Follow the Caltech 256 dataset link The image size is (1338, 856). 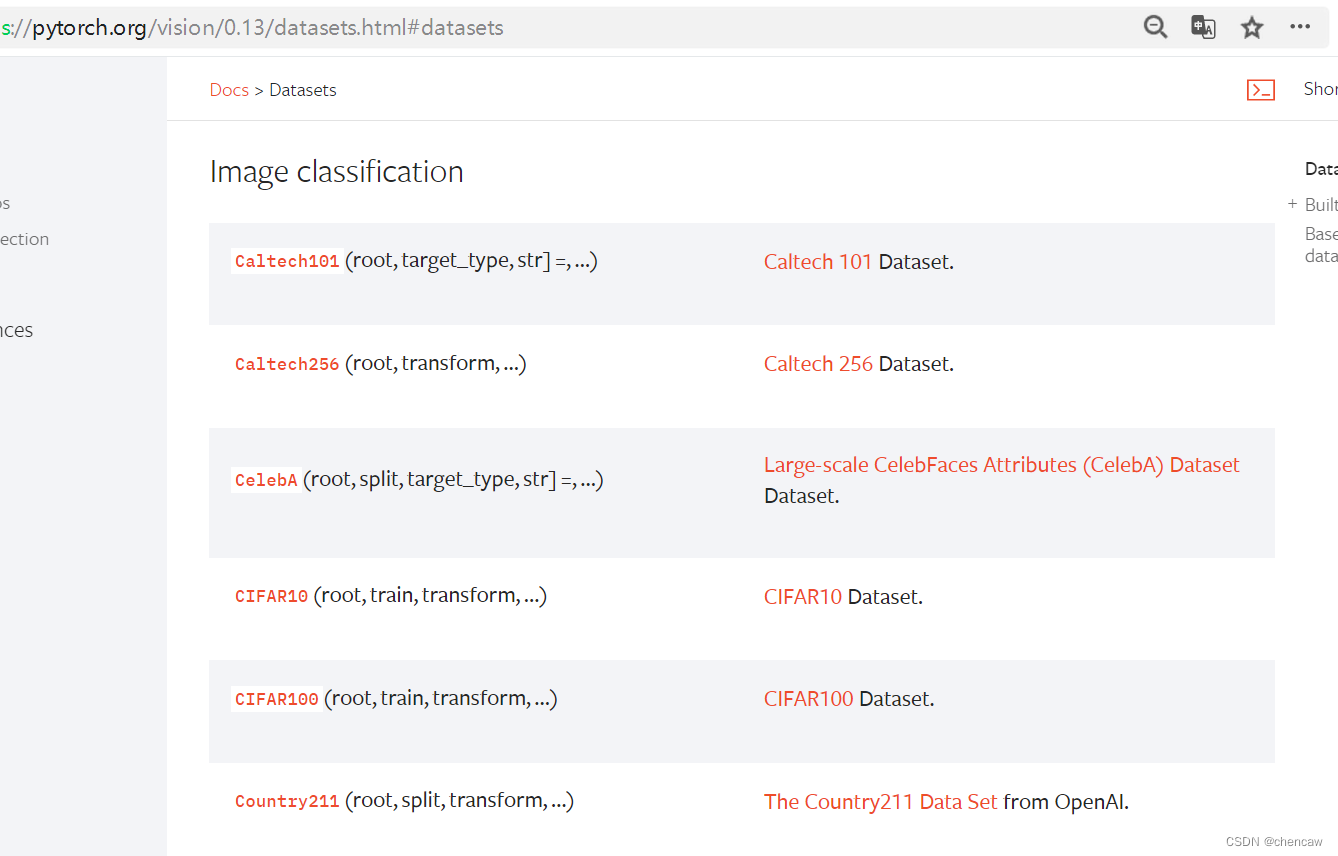click(818, 364)
